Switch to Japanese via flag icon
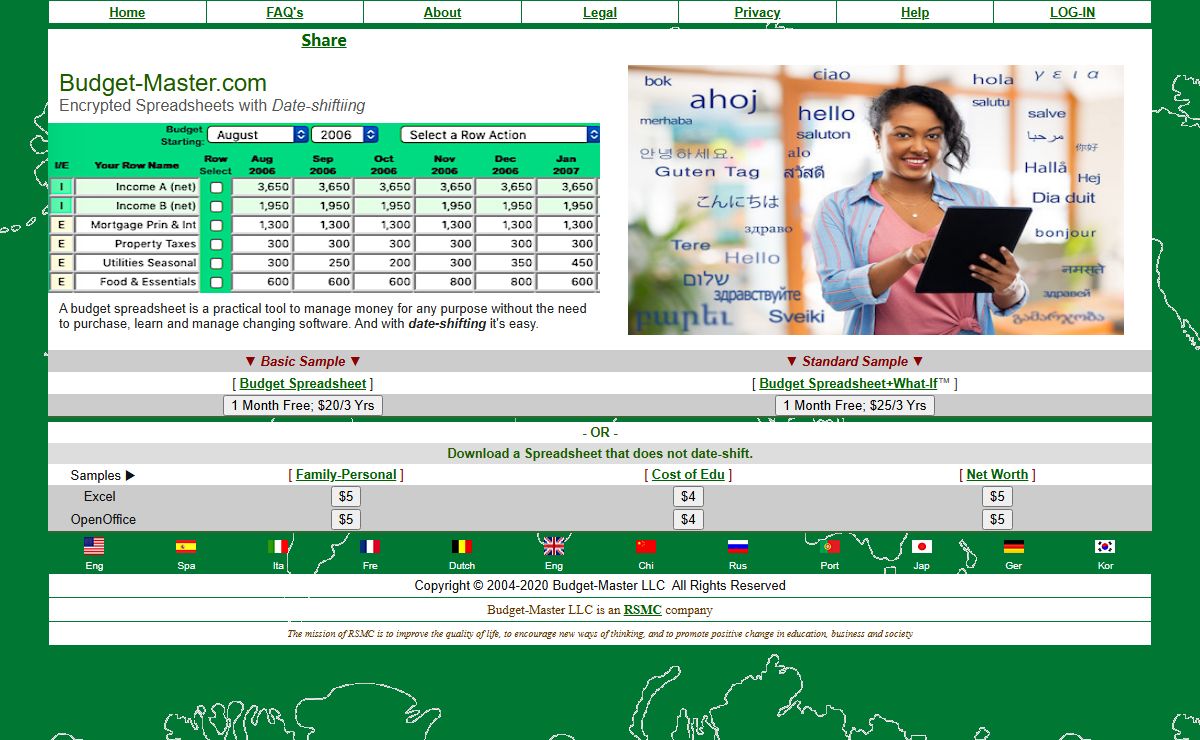The image size is (1200, 740). [x=922, y=546]
